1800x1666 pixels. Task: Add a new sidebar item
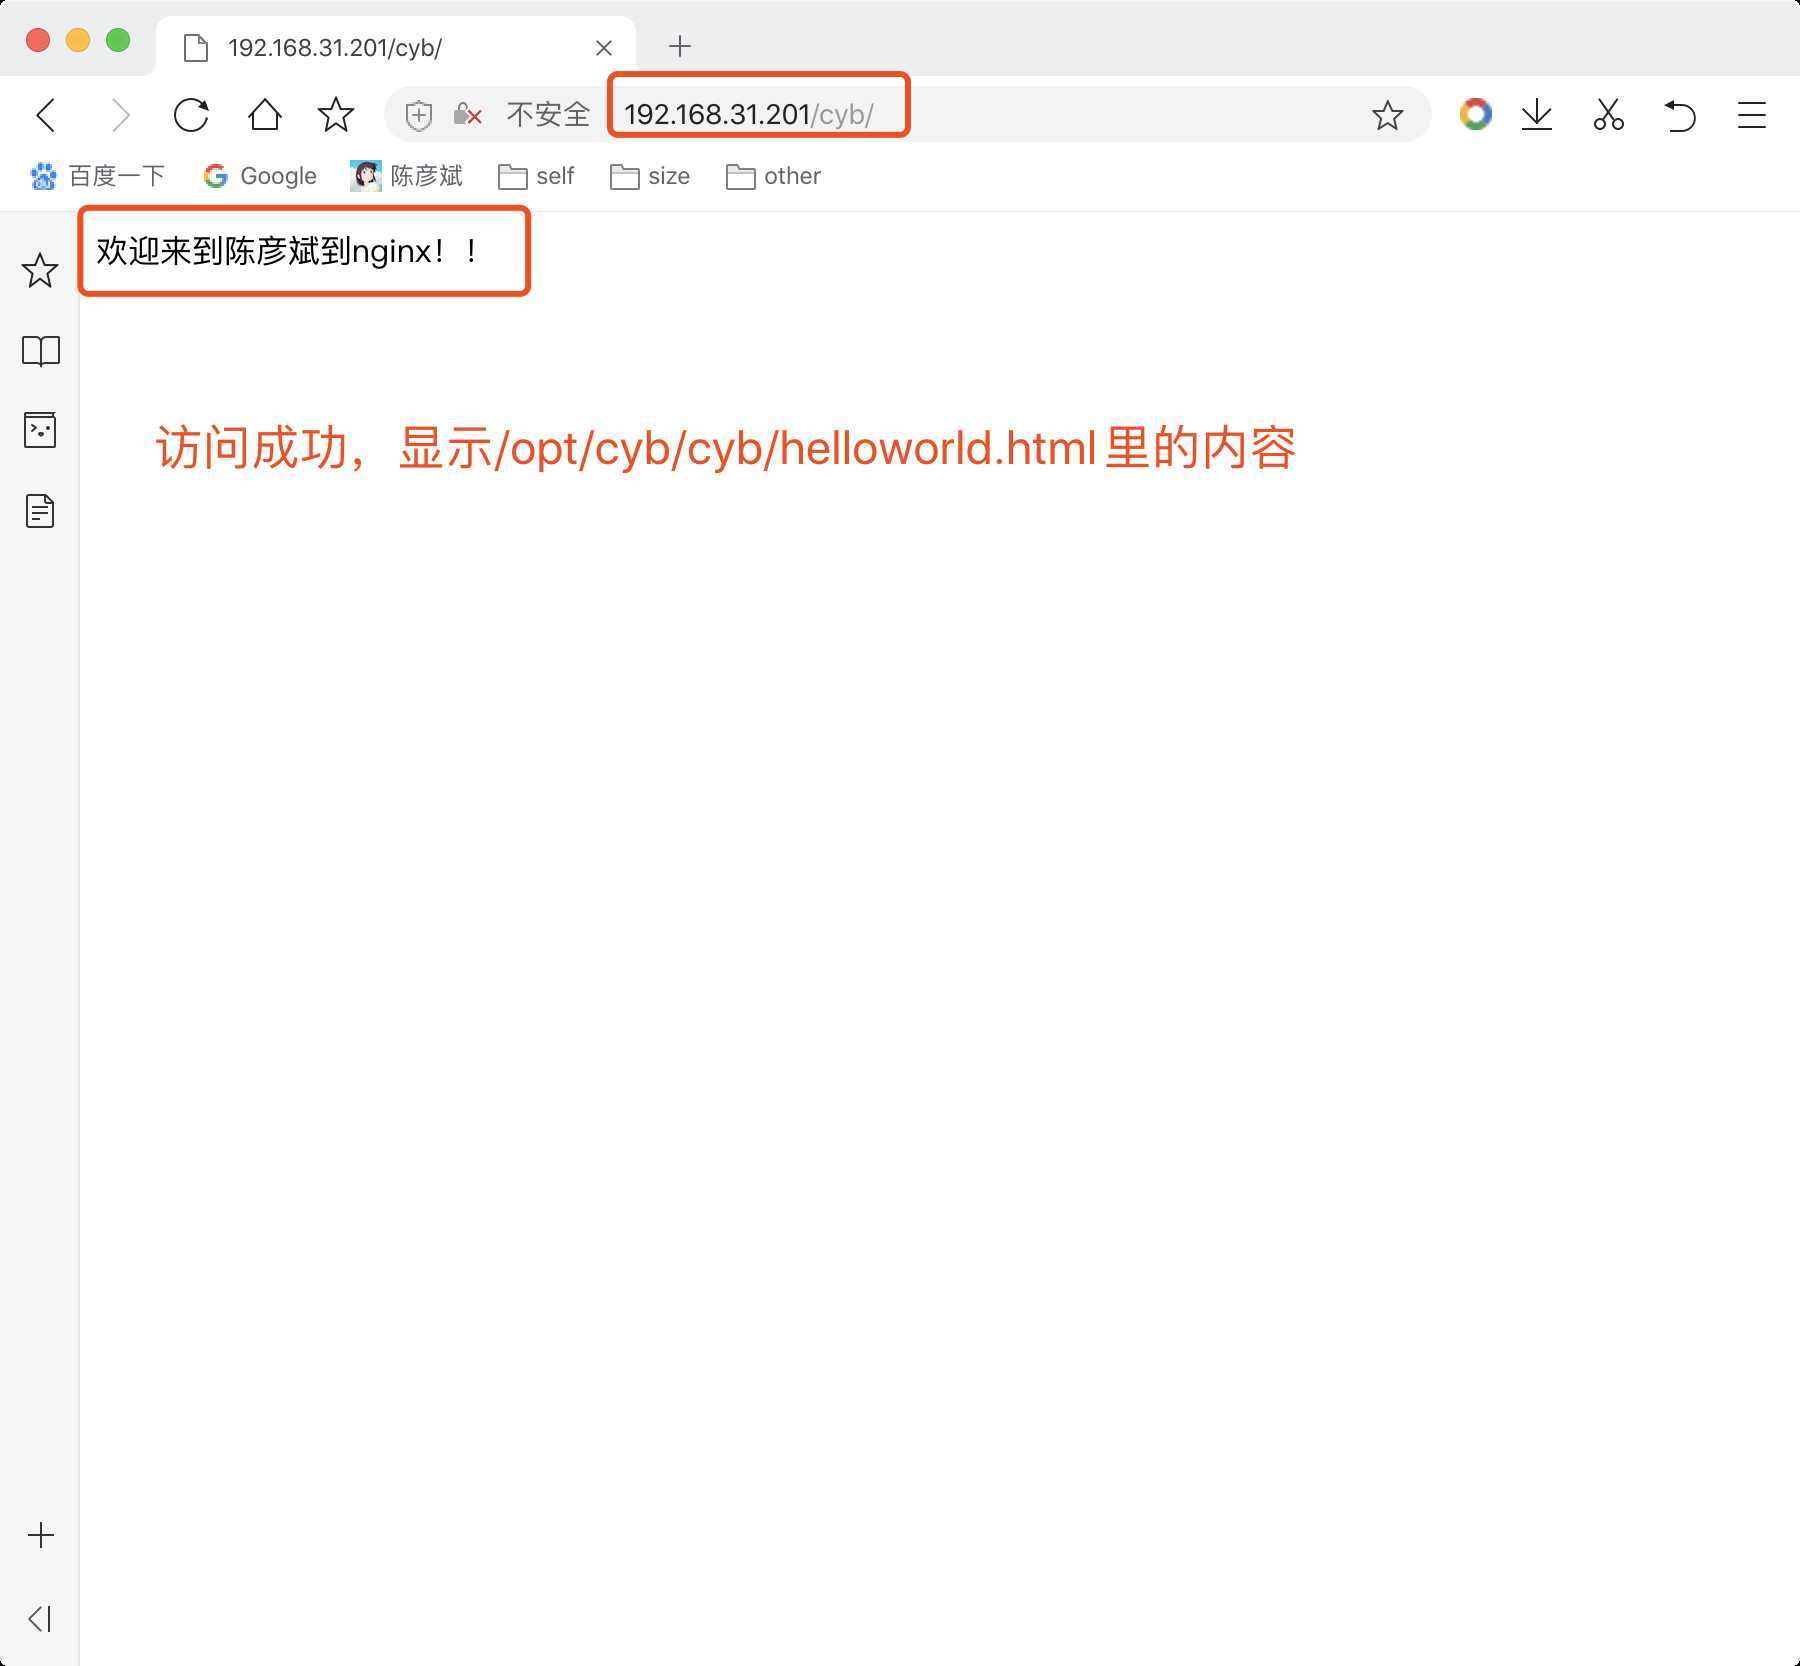pos(41,1535)
